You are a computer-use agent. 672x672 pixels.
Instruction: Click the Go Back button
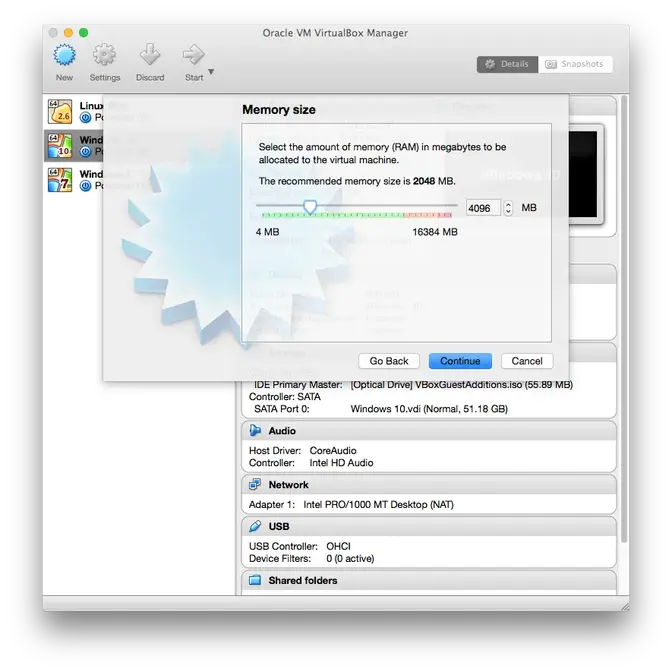click(x=389, y=361)
